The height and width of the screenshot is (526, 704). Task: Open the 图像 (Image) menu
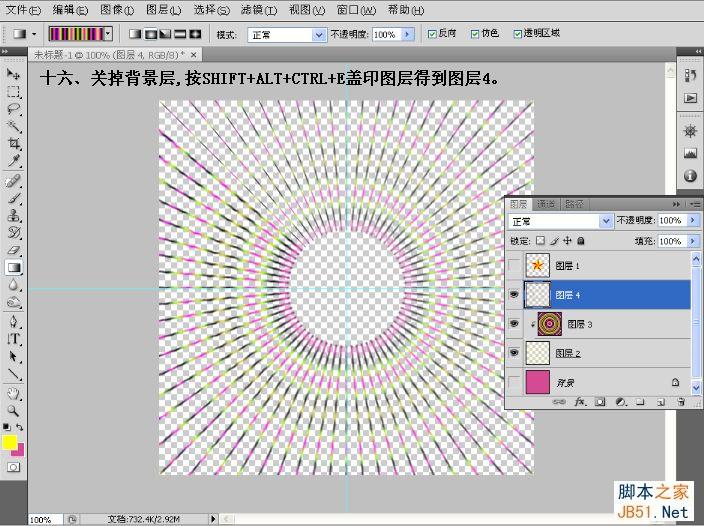117,10
